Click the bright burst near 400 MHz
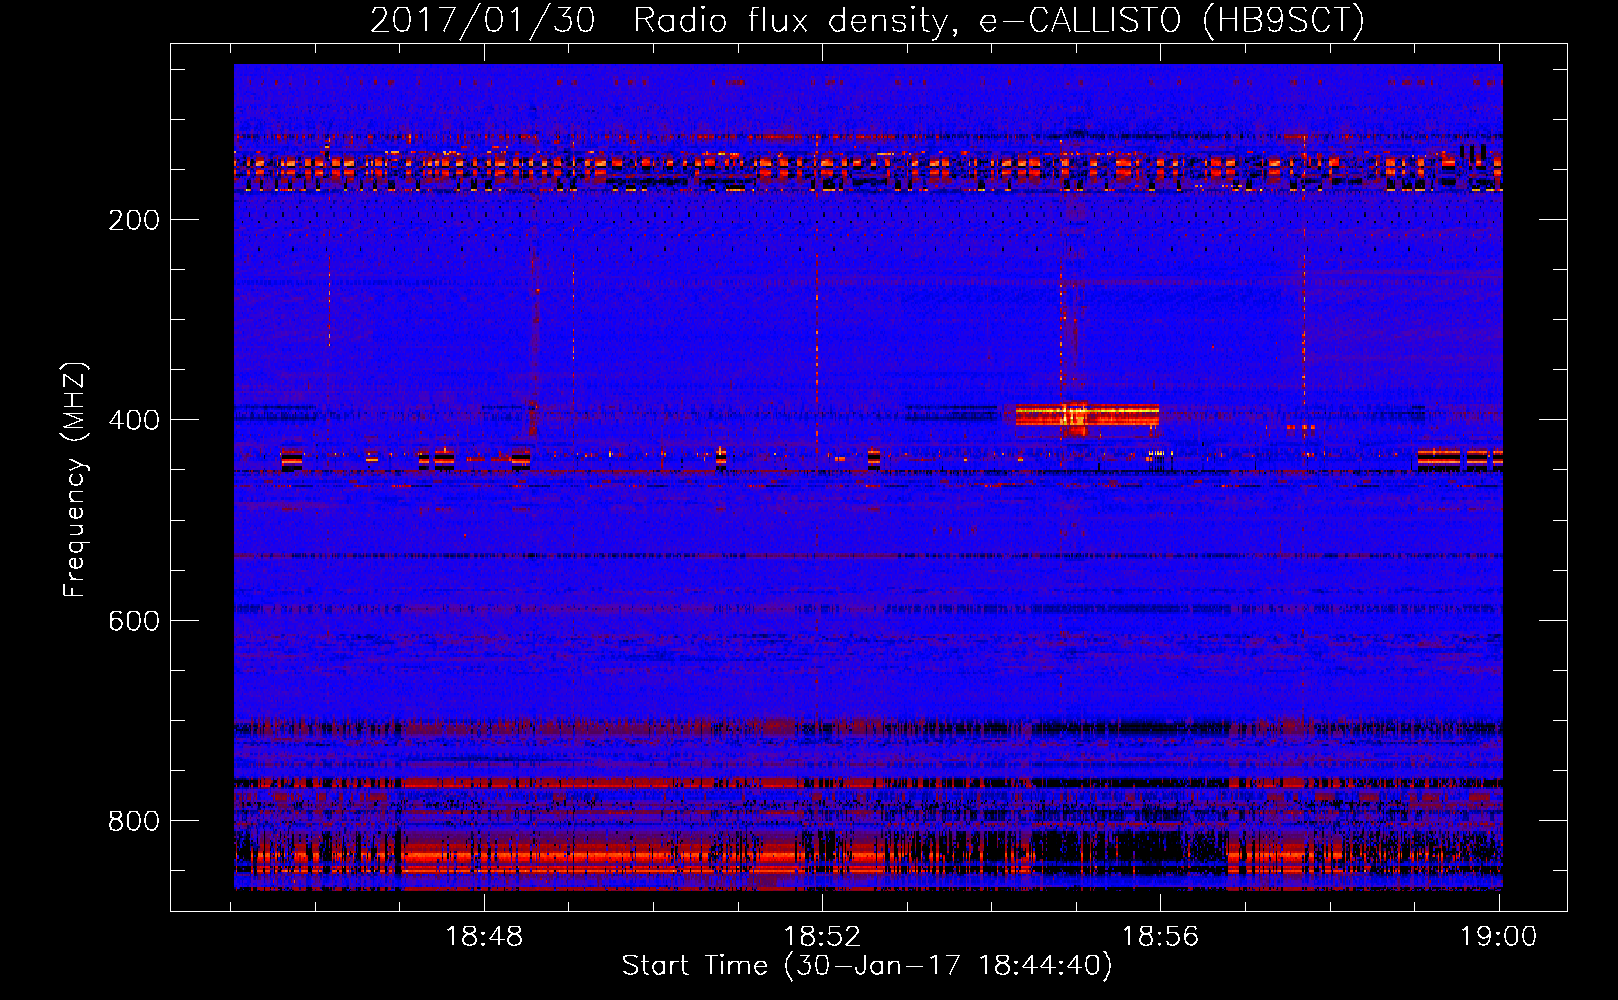 point(1087,415)
